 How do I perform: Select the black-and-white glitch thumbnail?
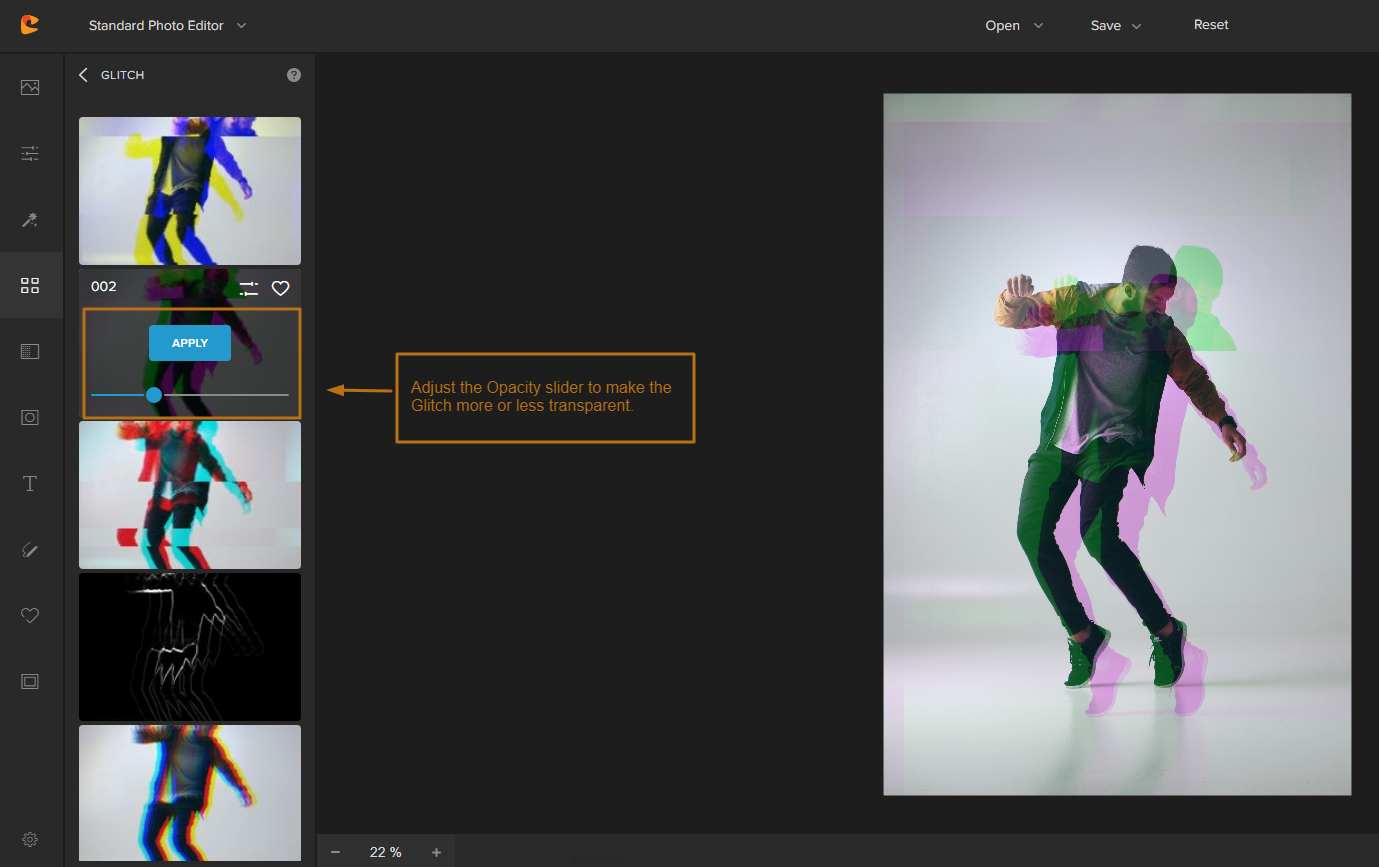pyautogui.click(x=190, y=646)
